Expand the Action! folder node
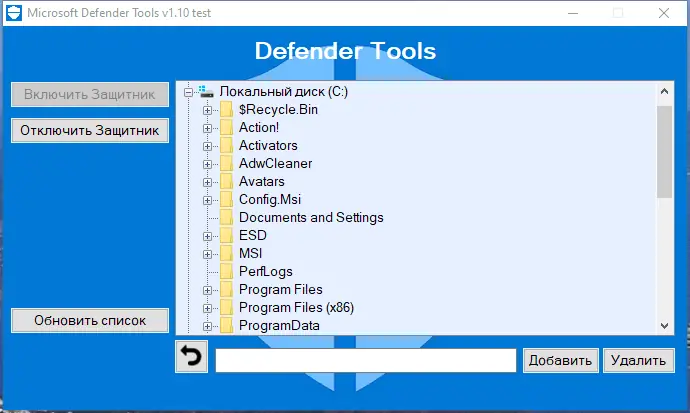This screenshot has width=690, height=413. (207, 128)
